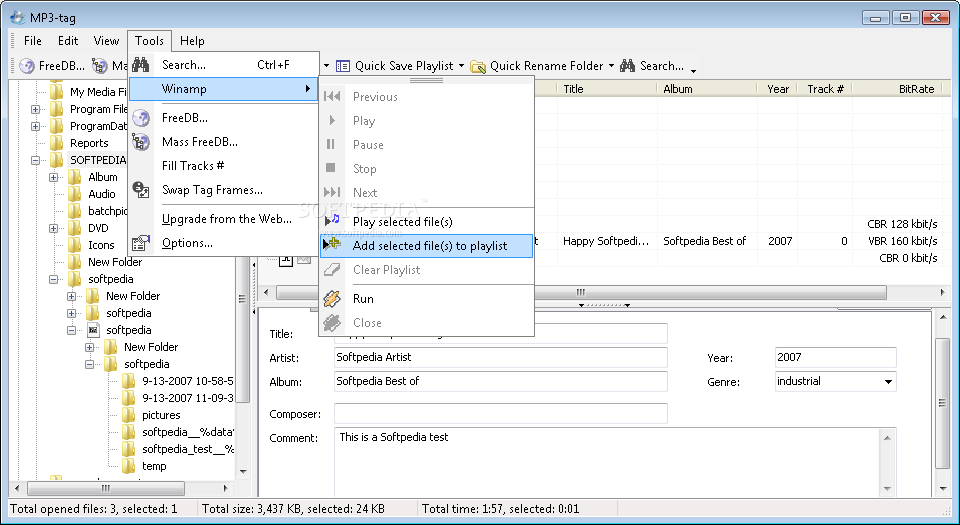Click the Total time status bar text
The width and height of the screenshot is (960, 525).
coord(500,508)
